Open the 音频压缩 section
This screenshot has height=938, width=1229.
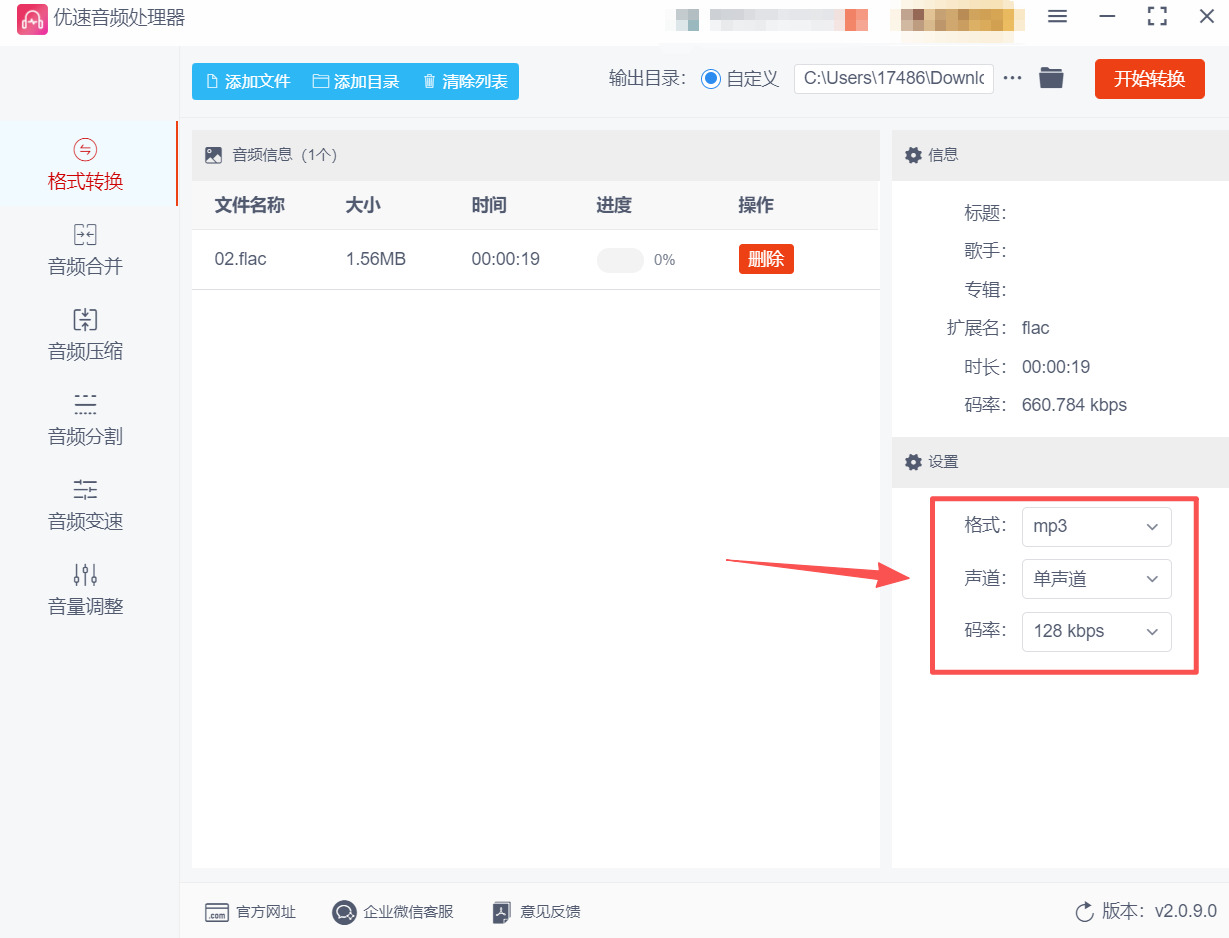(x=86, y=335)
